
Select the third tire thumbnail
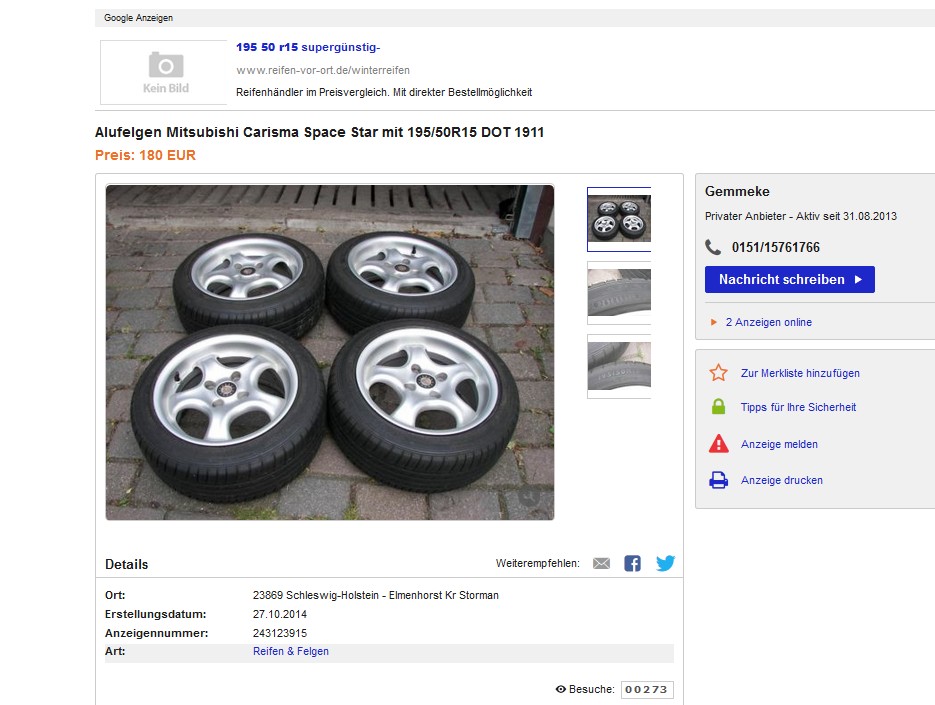[619, 366]
